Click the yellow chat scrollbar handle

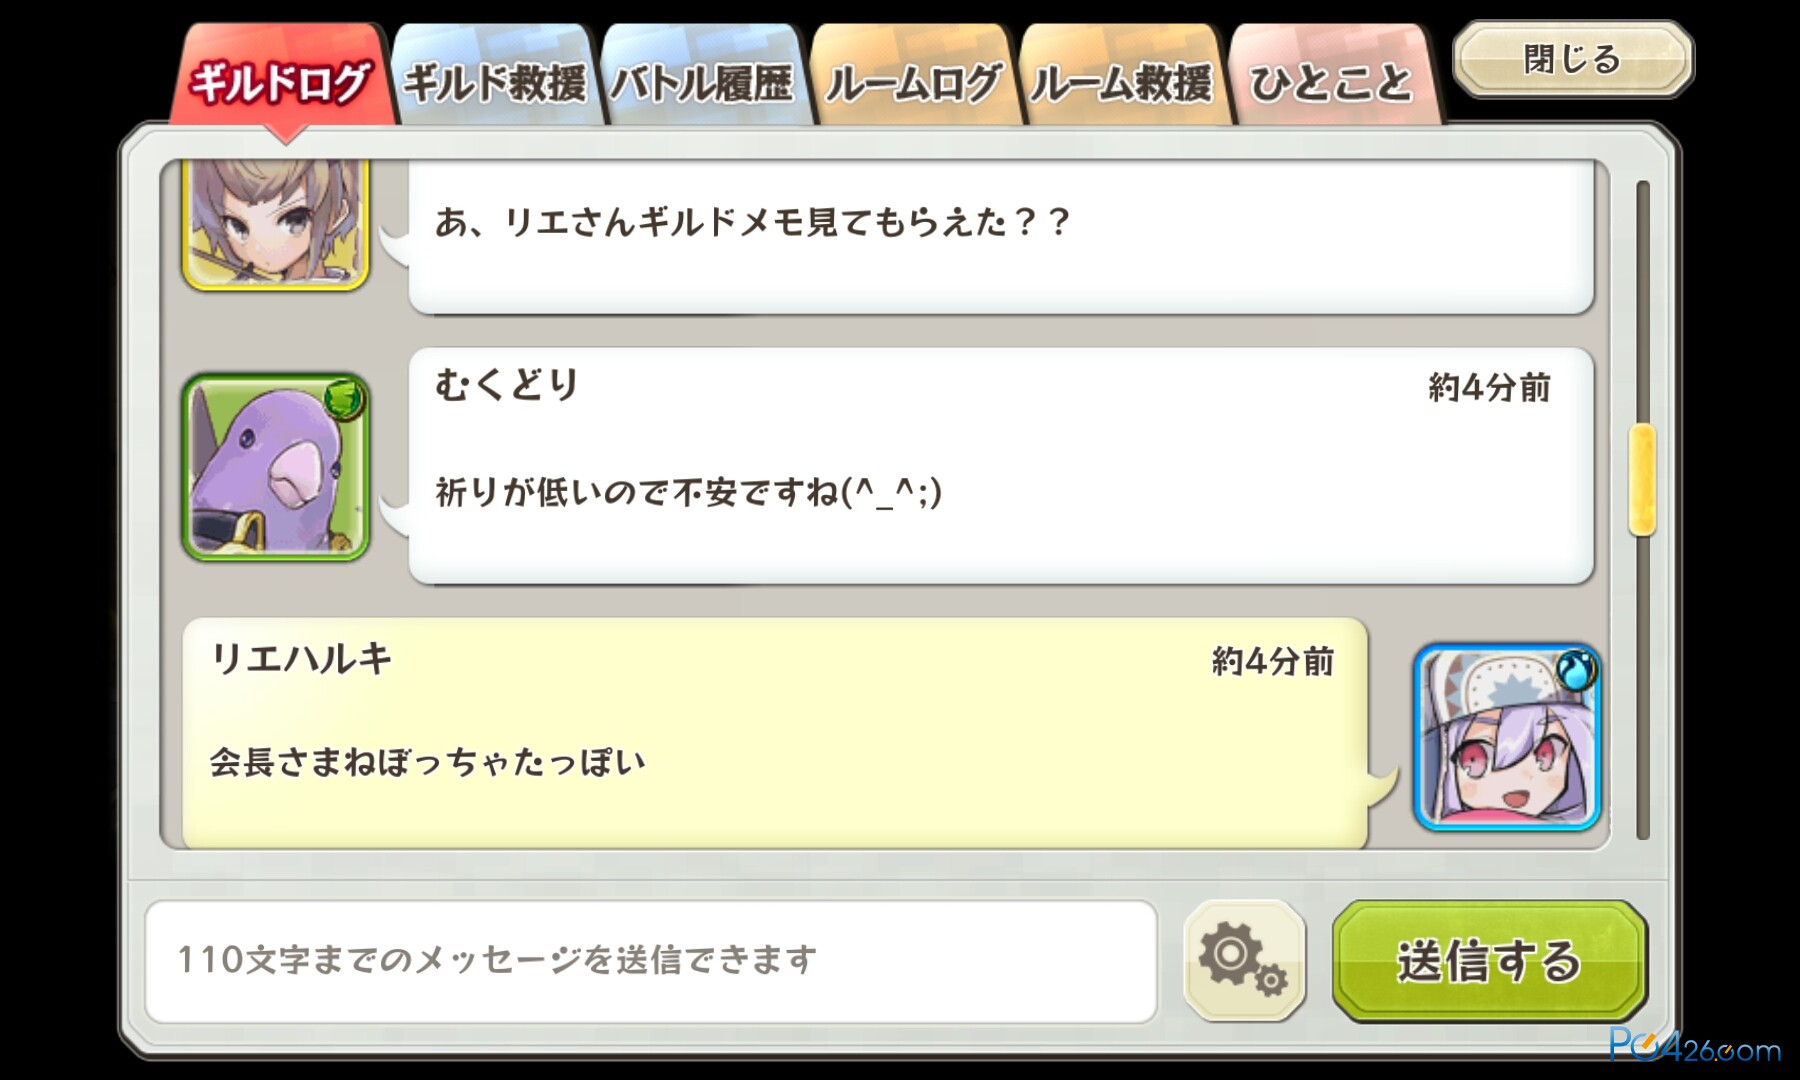click(x=1642, y=480)
